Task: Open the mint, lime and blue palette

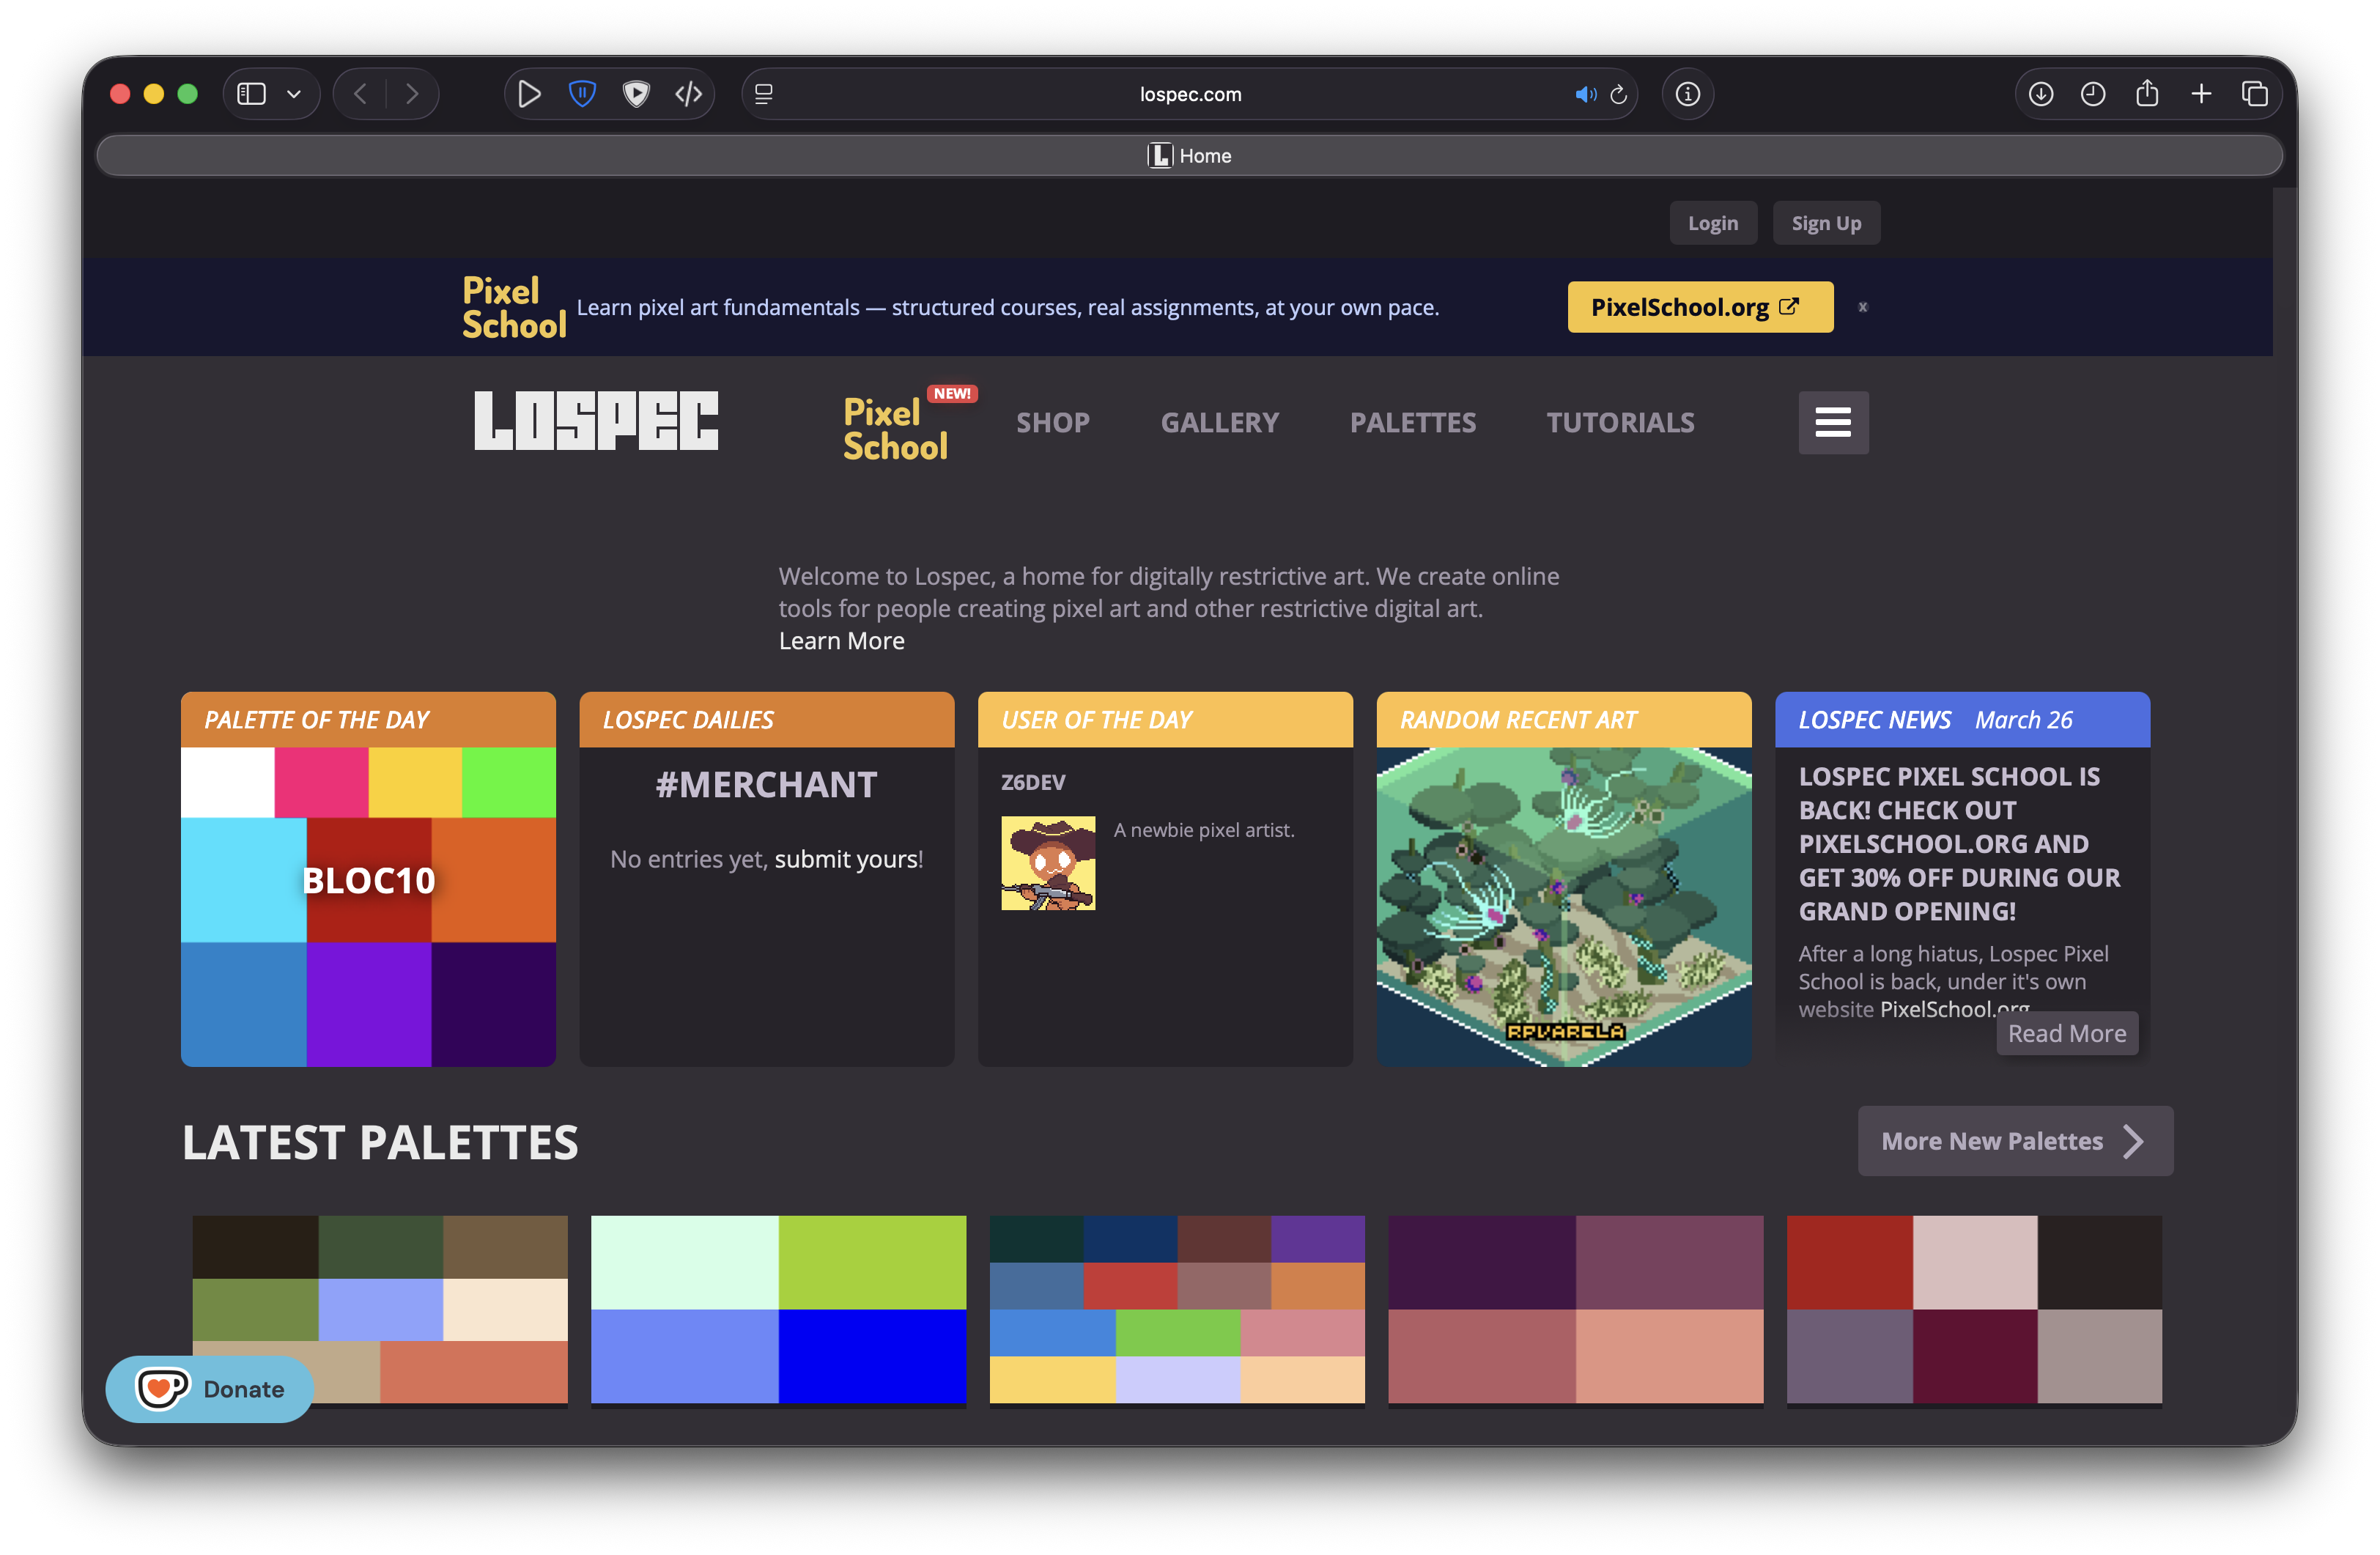Action: 778,1310
